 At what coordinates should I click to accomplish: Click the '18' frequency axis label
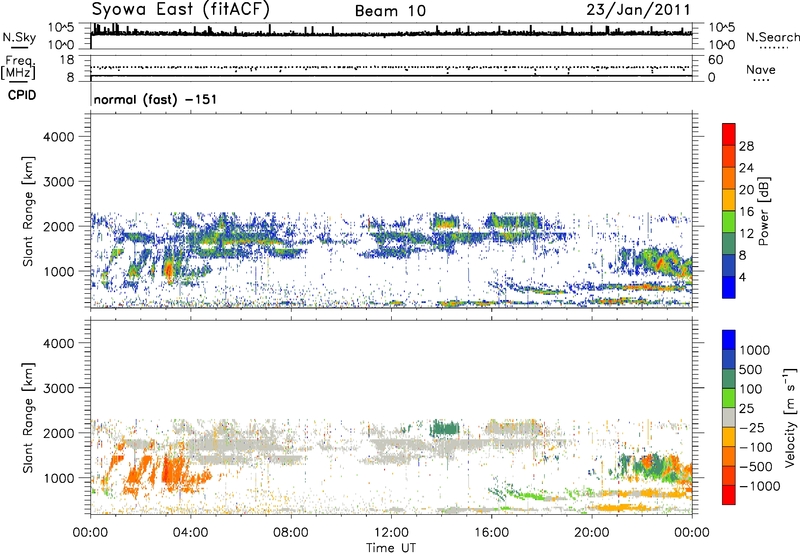67,60
